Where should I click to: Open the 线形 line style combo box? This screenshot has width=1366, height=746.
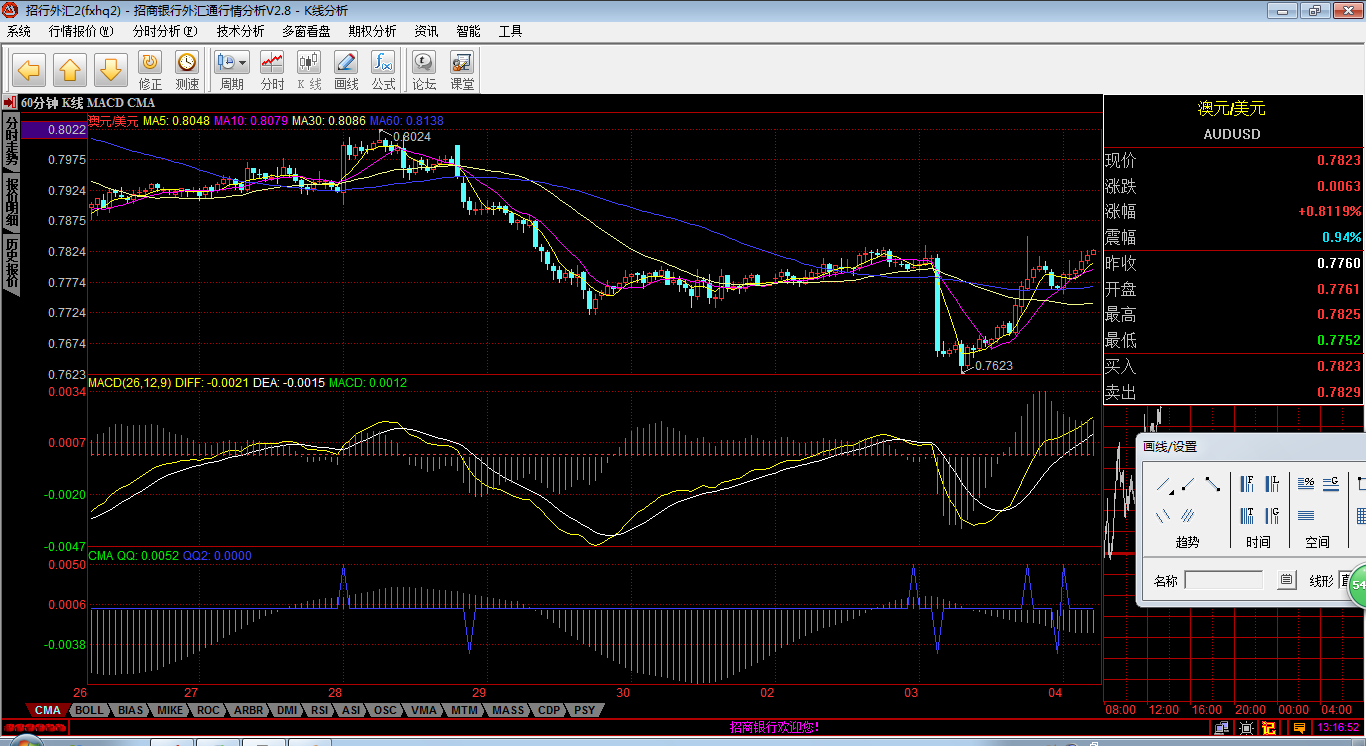1346,580
